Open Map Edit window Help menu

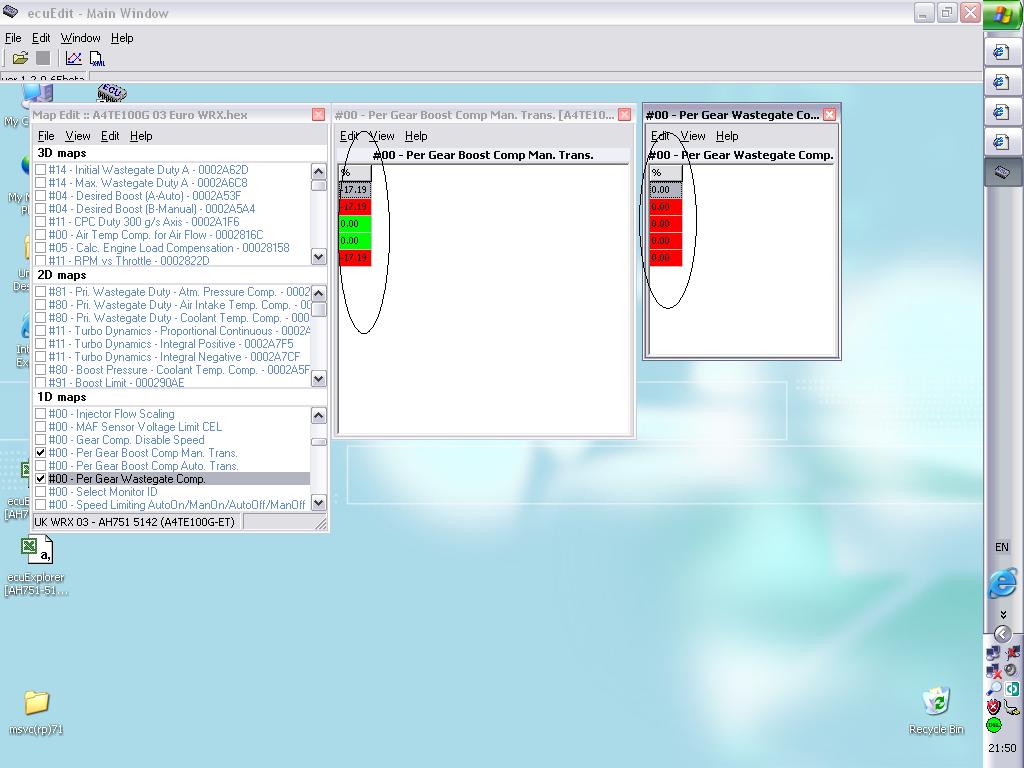click(x=141, y=136)
